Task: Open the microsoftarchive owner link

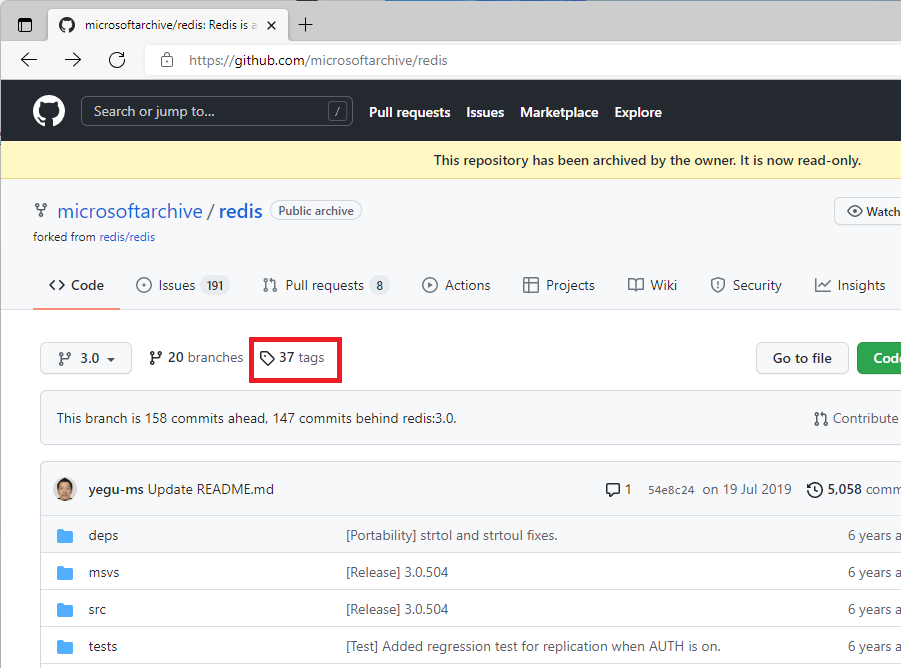Action: pyautogui.click(x=130, y=211)
